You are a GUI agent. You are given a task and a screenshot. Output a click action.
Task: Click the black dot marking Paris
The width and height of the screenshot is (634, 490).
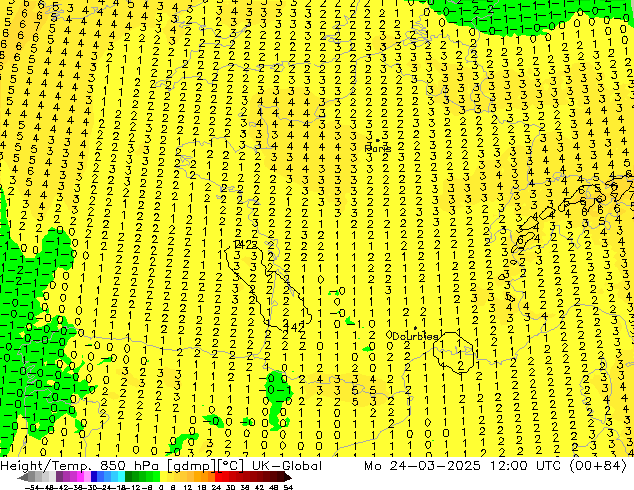pos(378,140)
